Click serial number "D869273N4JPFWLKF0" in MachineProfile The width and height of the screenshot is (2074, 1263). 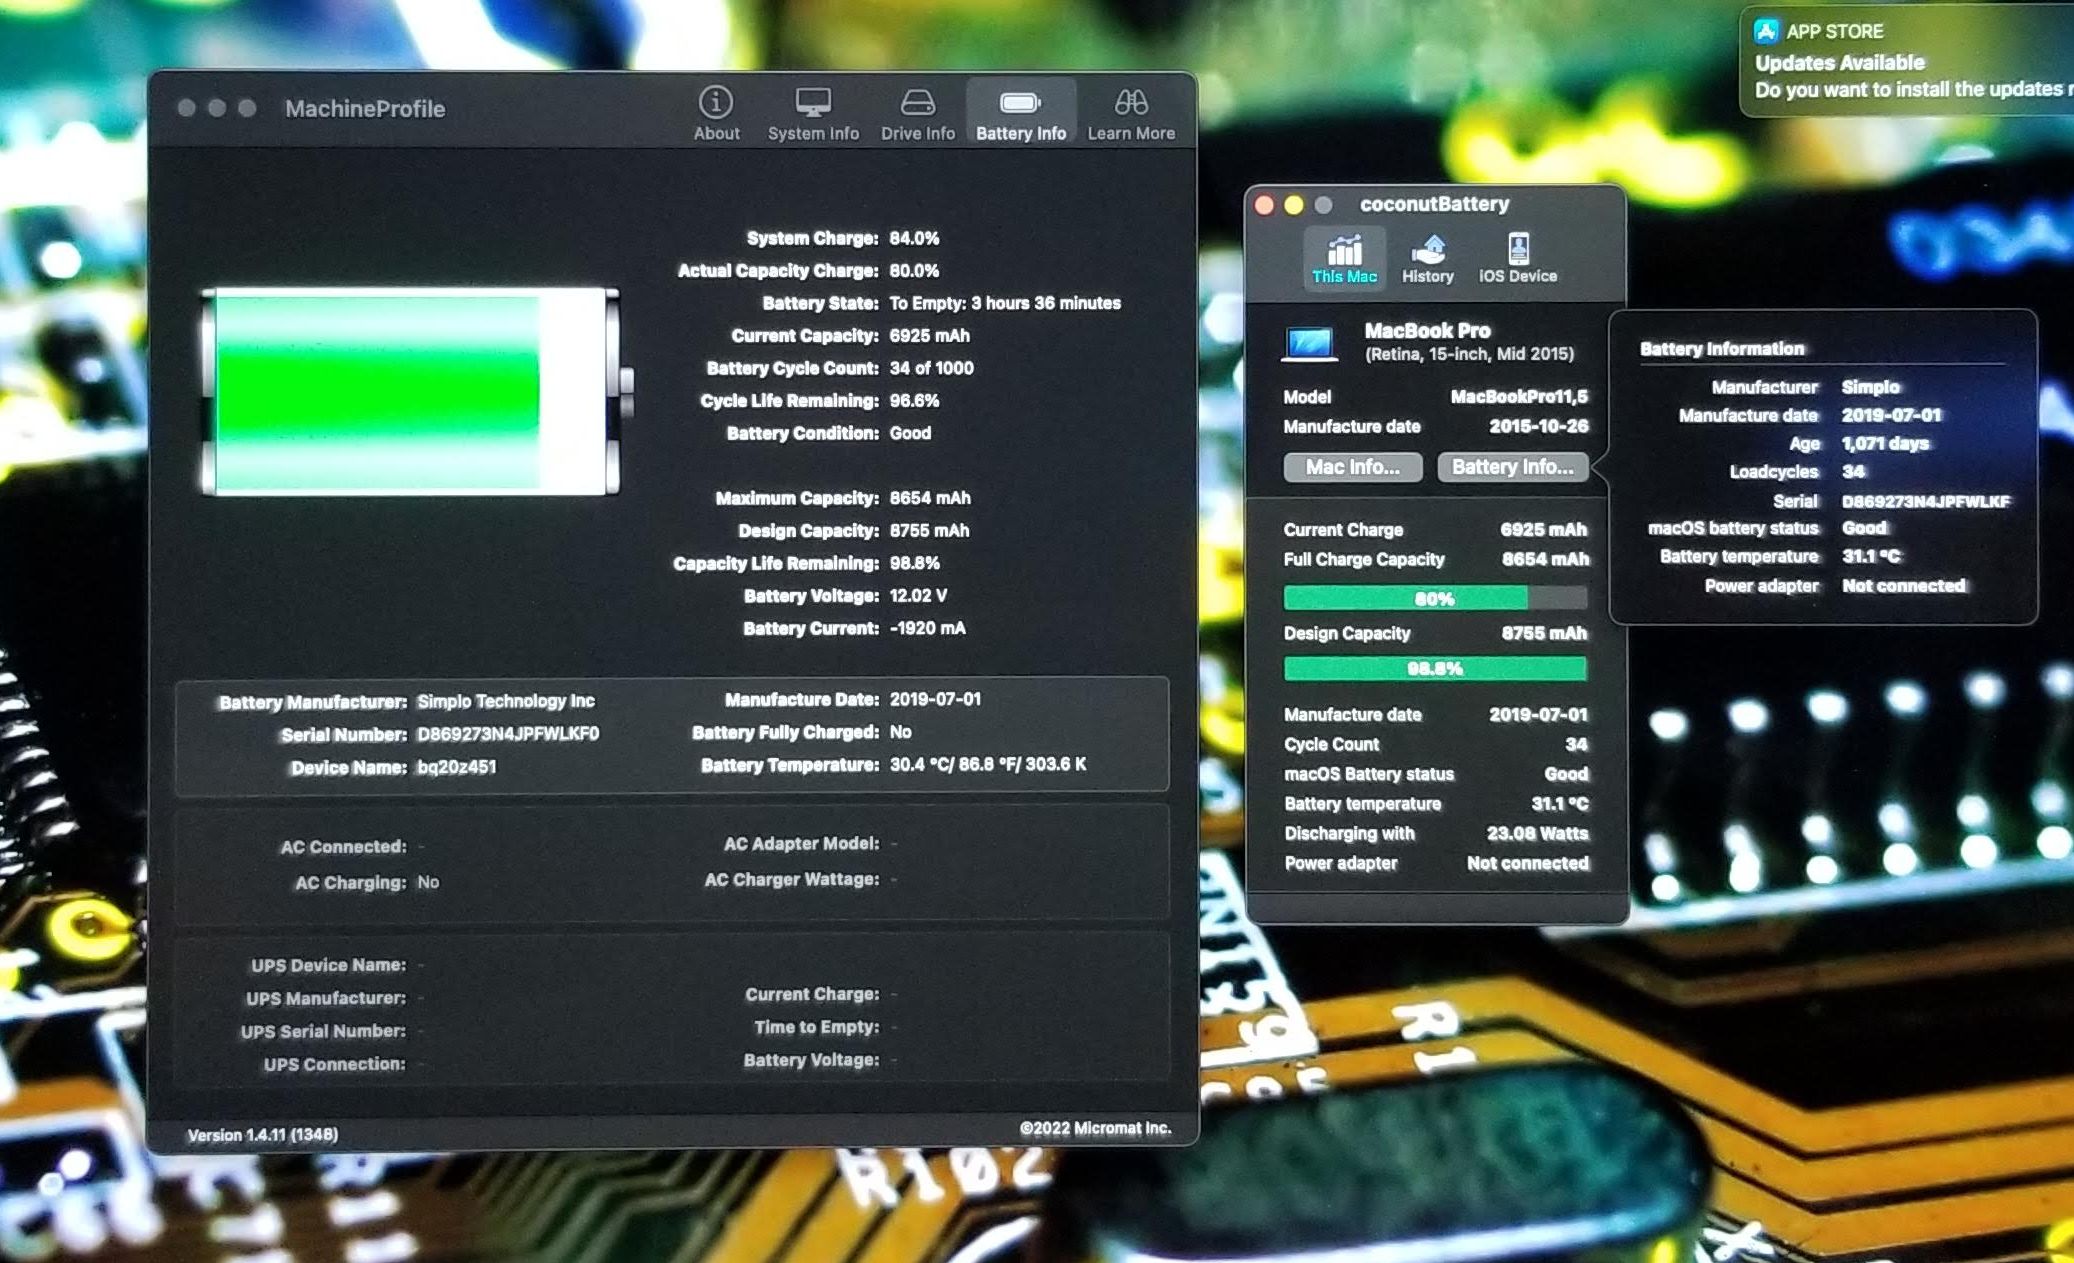coord(508,734)
